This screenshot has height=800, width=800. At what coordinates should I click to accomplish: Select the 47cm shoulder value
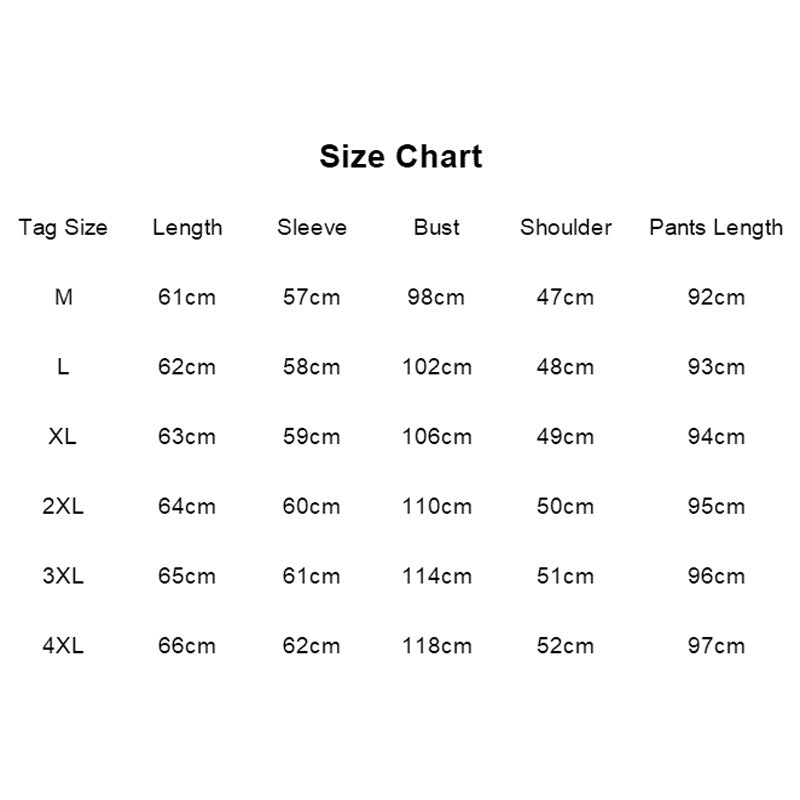[x=565, y=297]
